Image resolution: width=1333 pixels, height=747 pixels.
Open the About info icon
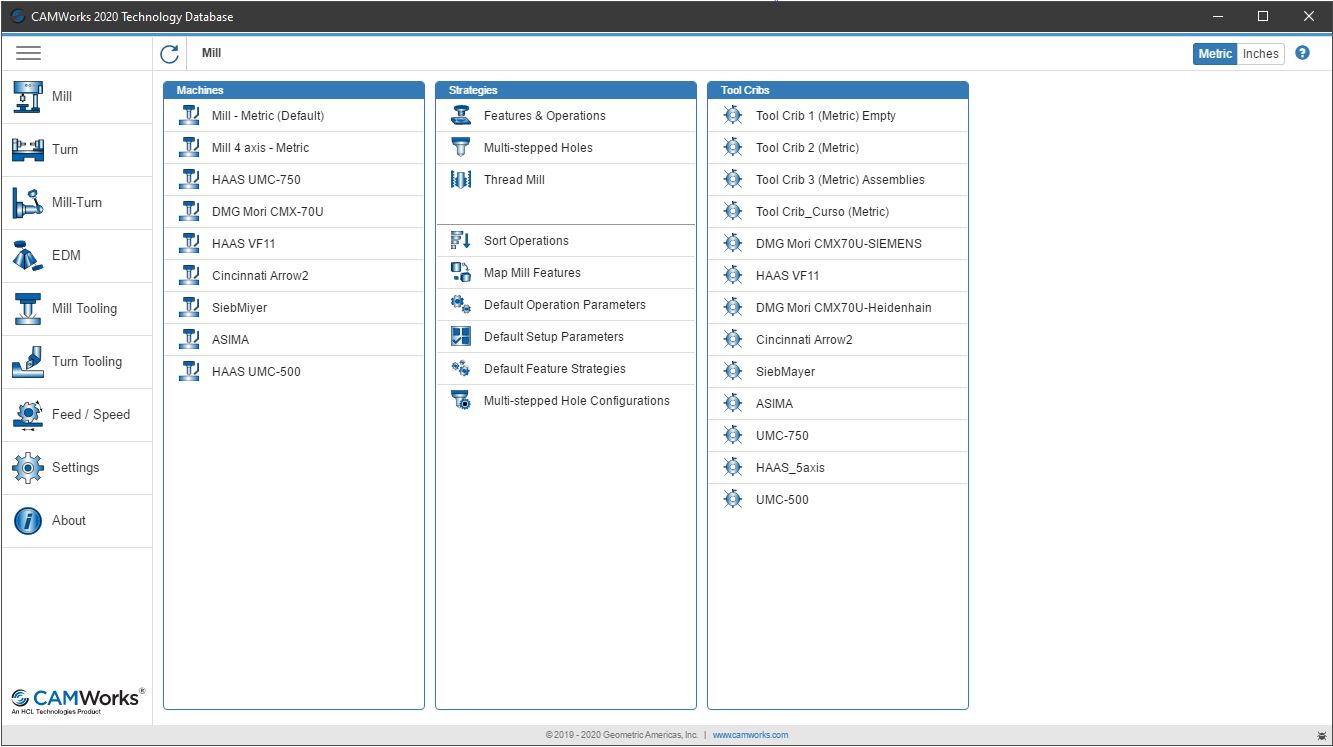click(x=28, y=521)
